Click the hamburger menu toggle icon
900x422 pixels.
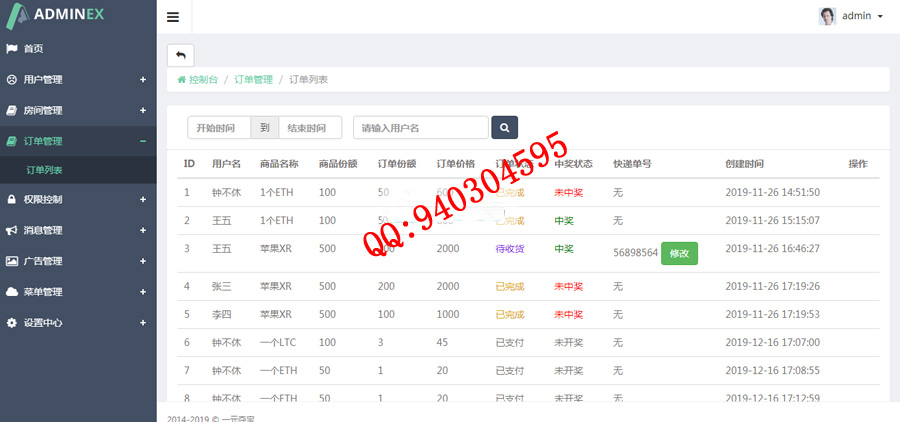(173, 17)
